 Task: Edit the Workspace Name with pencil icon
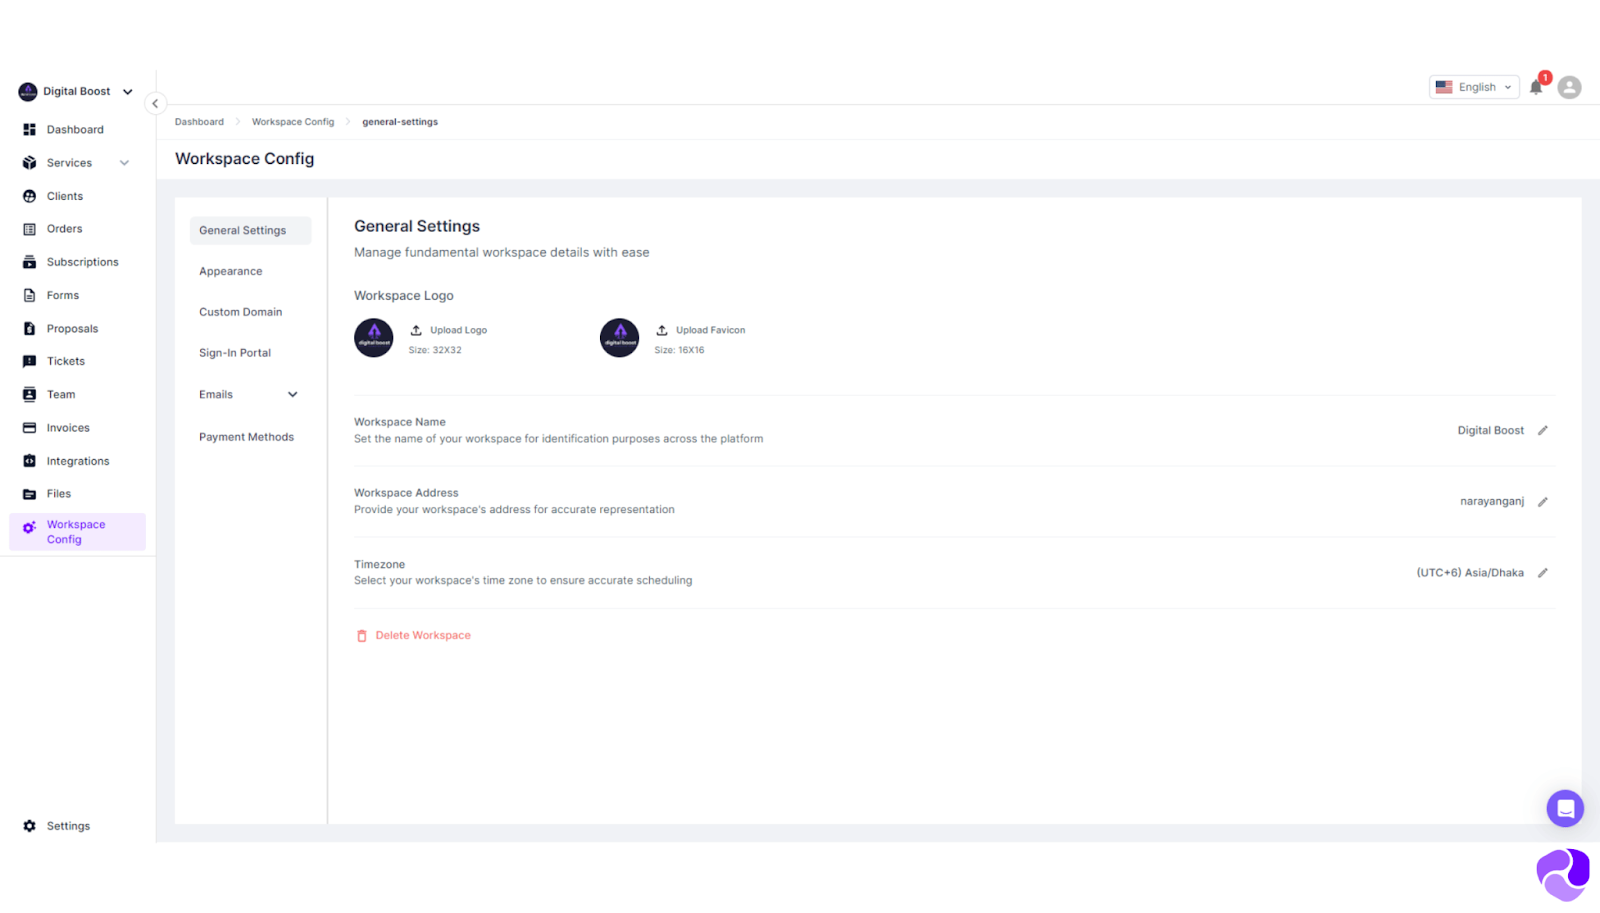1542,431
